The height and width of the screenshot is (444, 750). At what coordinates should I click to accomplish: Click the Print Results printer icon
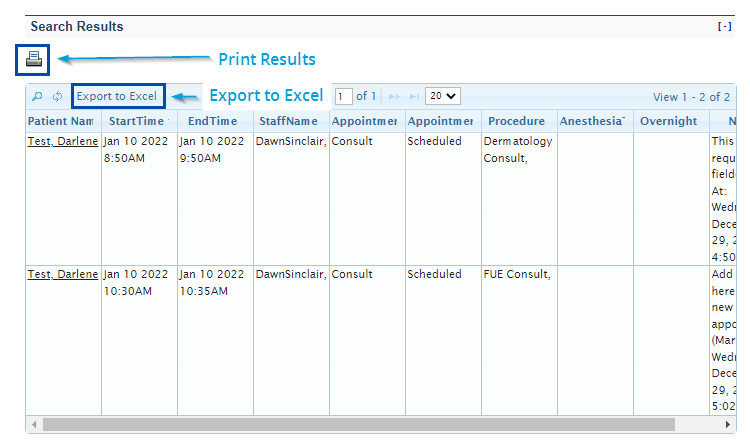34,60
